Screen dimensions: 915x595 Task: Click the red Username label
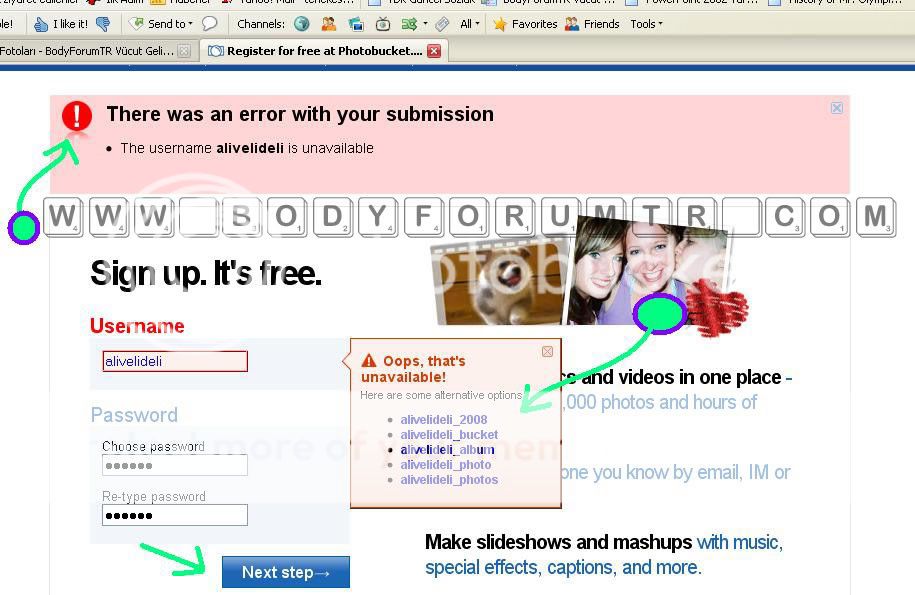click(x=137, y=326)
